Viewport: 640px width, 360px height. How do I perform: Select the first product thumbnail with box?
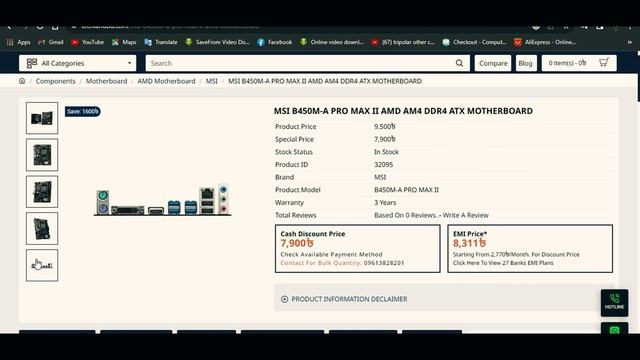(42, 118)
